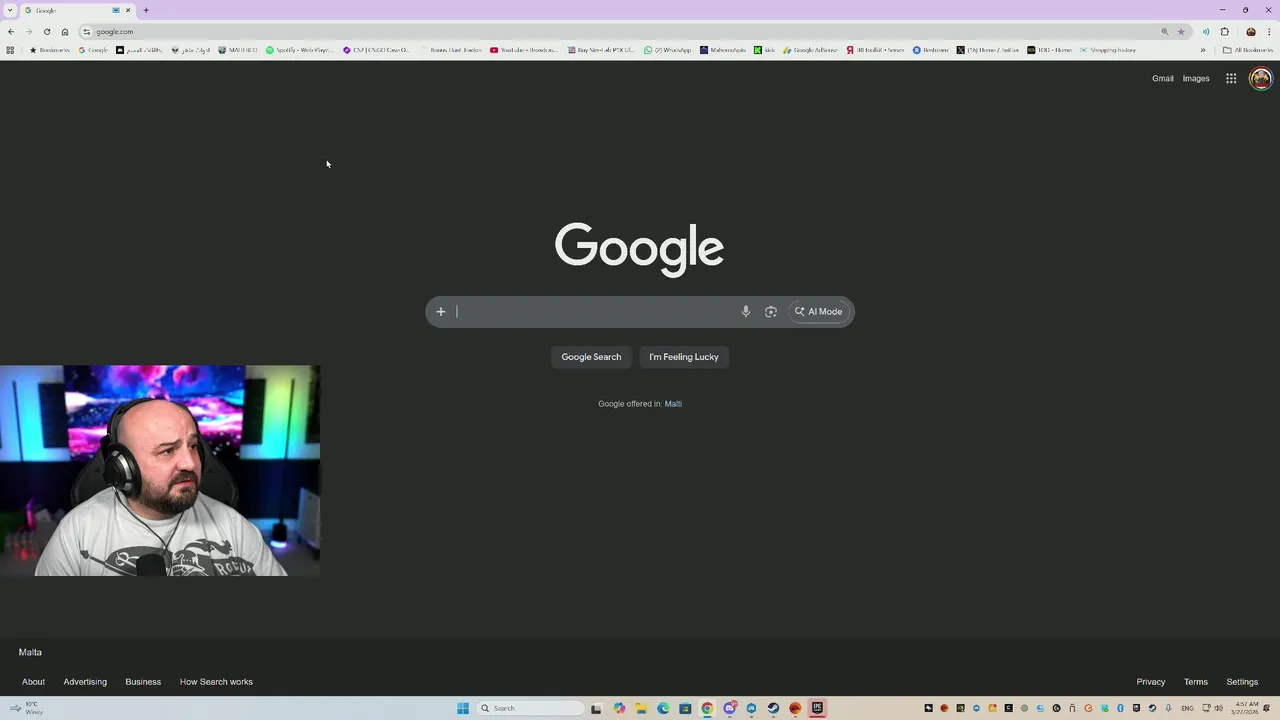Open the Google bookmark
This screenshot has width=1280, height=720.
click(x=93, y=50)
